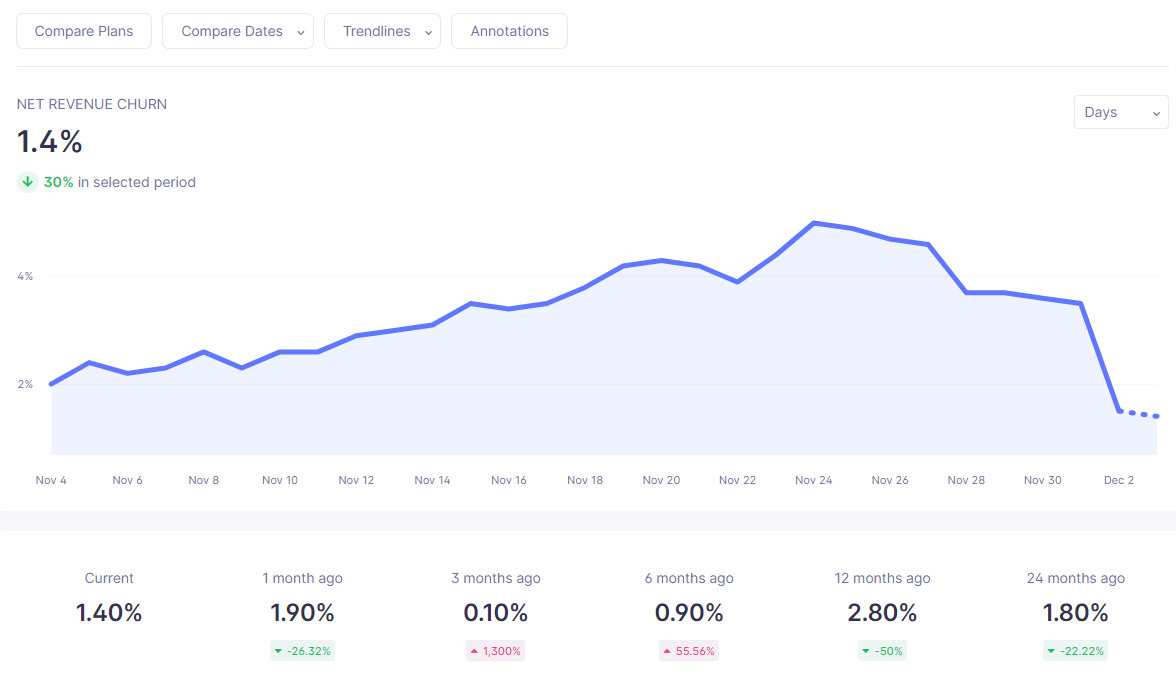1176x681 pixels.
Task: Click the 3 months ago 0.10% value
Action: [495, 613]
